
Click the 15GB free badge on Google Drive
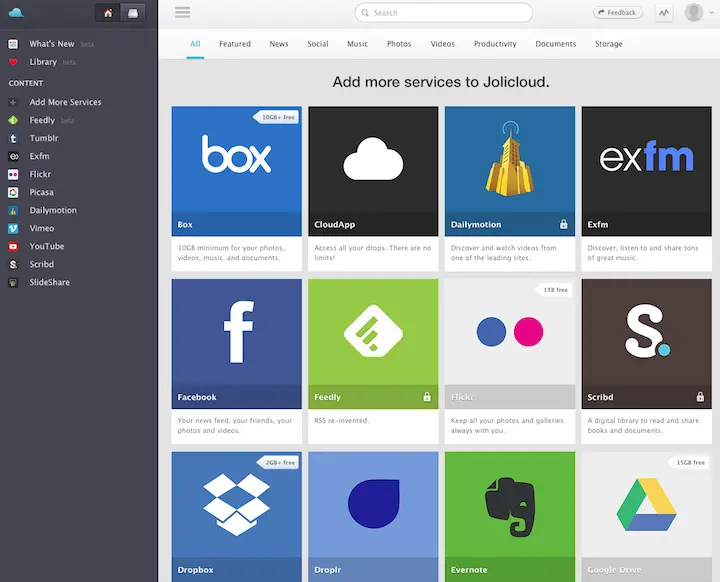tap(688, 463)
